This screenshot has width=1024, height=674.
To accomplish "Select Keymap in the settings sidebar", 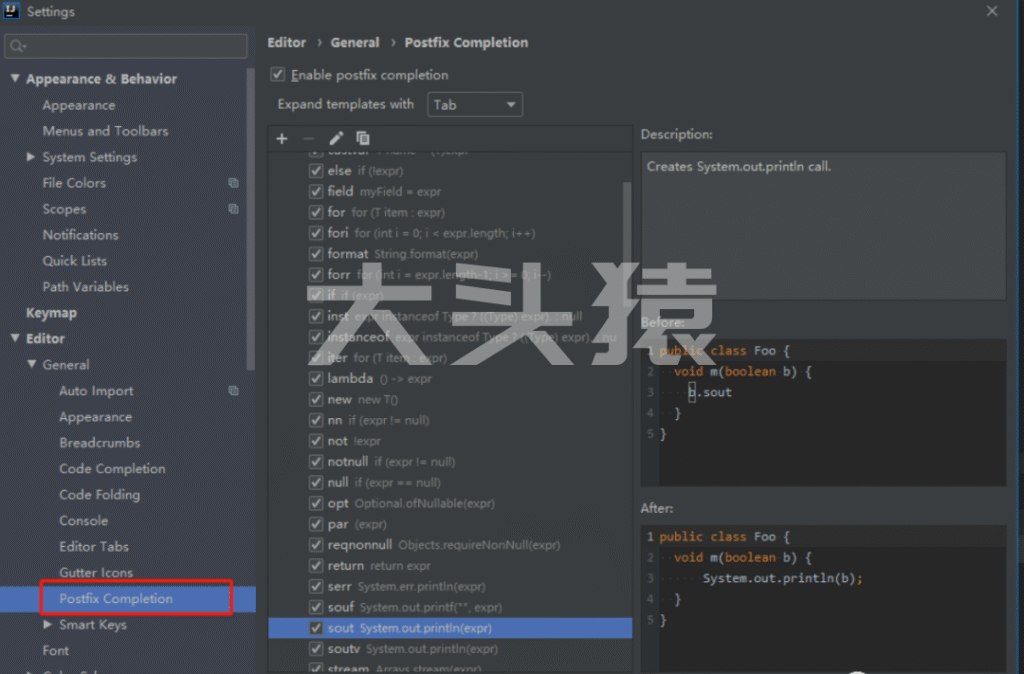I will pos(51,313).
